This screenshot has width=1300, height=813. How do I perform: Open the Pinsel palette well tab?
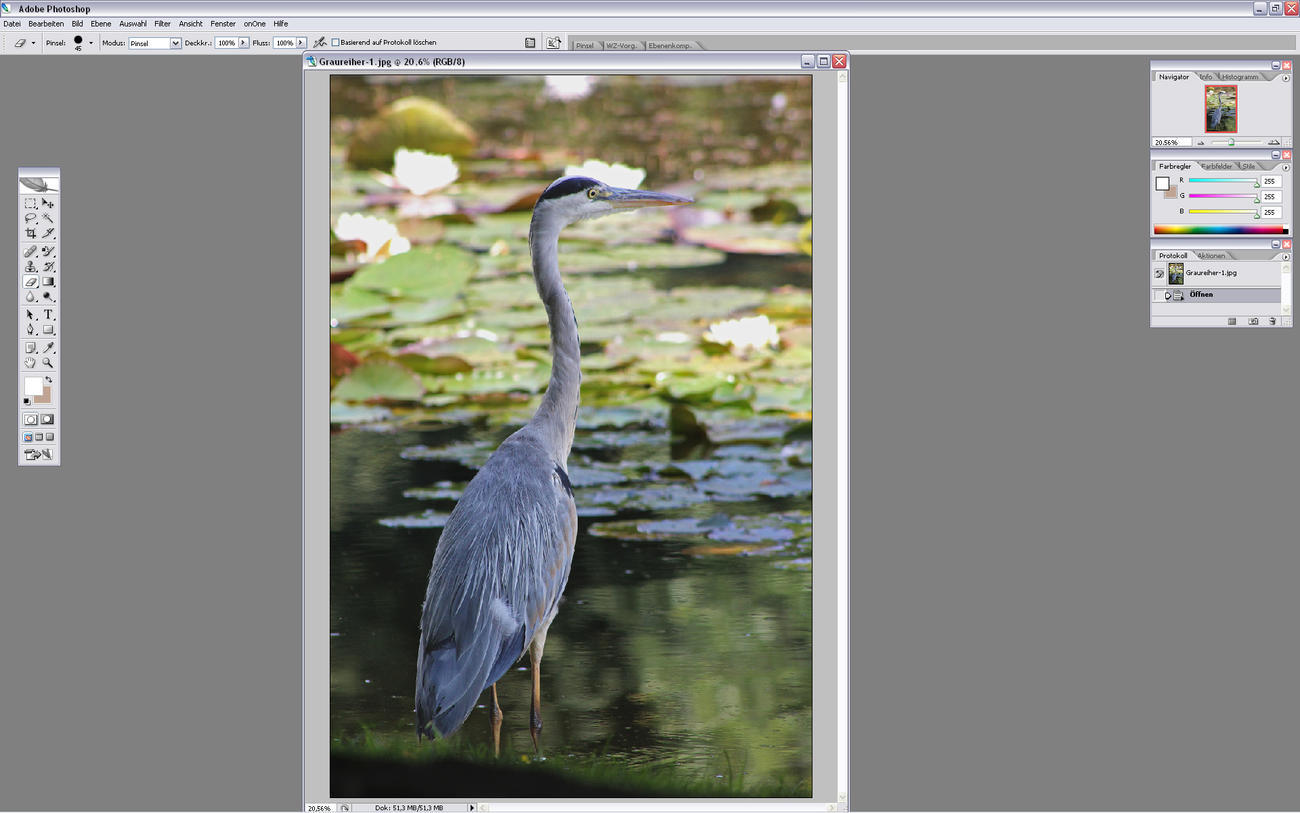click(585, 46)
